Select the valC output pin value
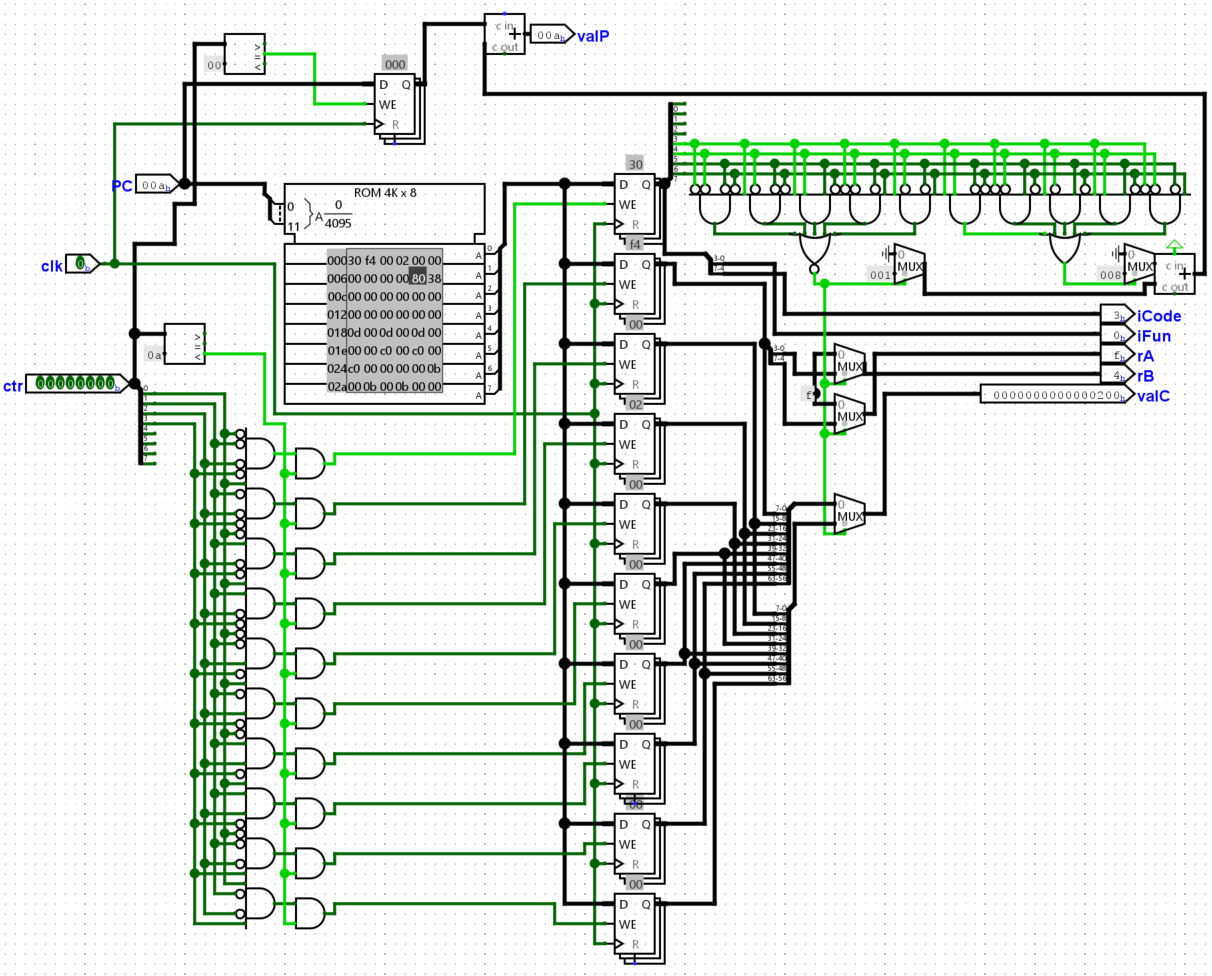Image resolution: width=1212 pixels, height=976 pixels. (x=1057, y=395)
